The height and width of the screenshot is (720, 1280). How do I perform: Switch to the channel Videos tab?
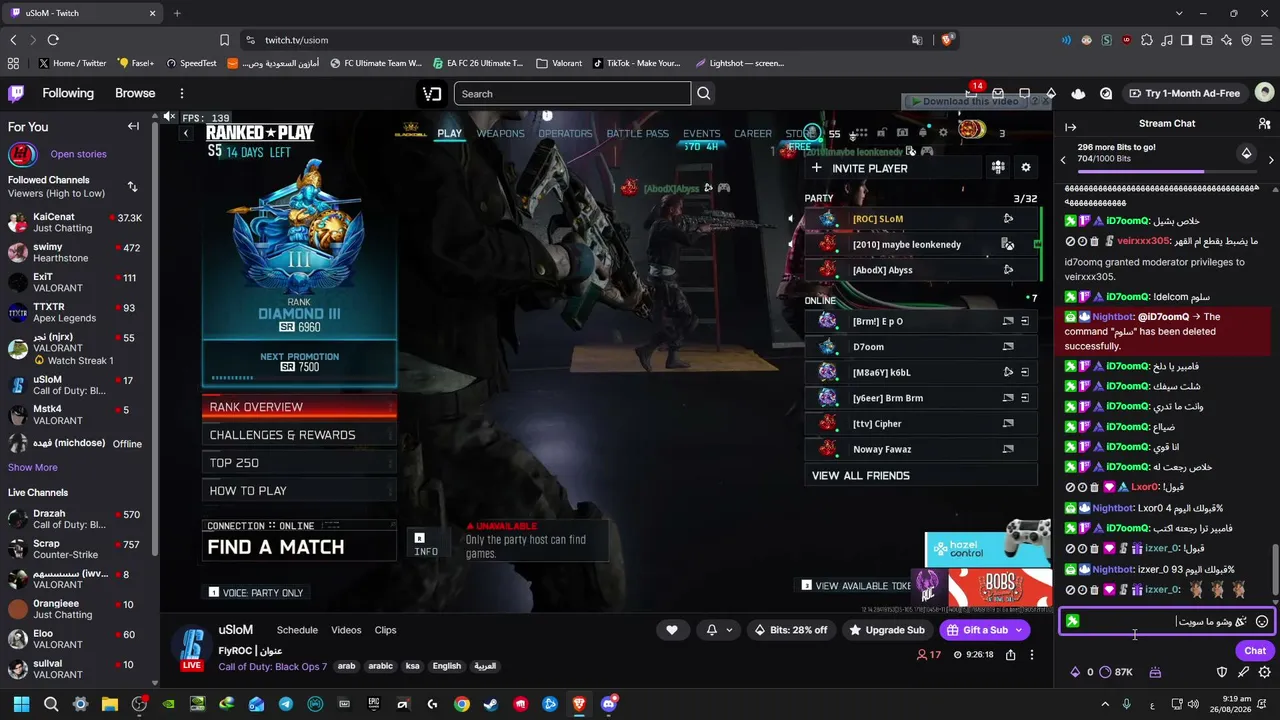tap(346, 630)
